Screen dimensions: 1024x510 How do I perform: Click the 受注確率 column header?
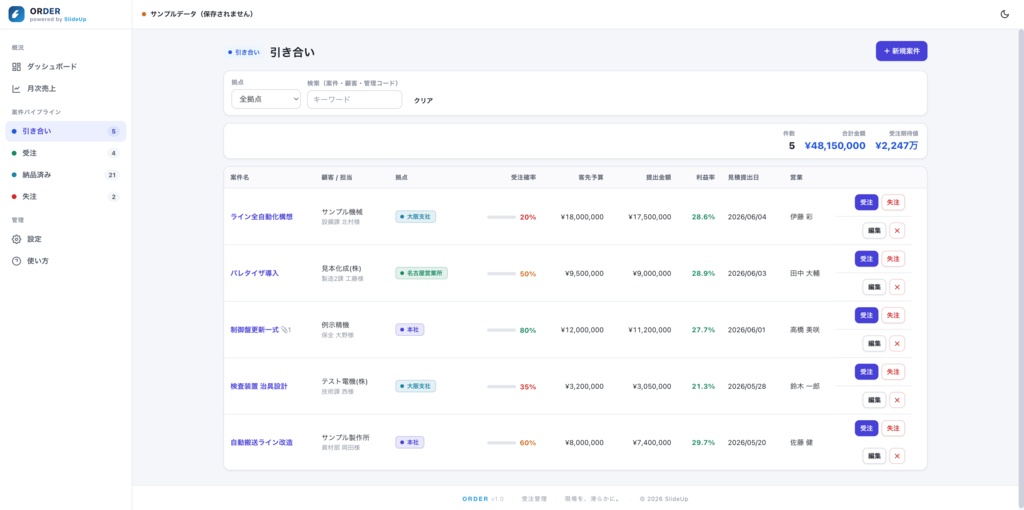pos(523,178)
